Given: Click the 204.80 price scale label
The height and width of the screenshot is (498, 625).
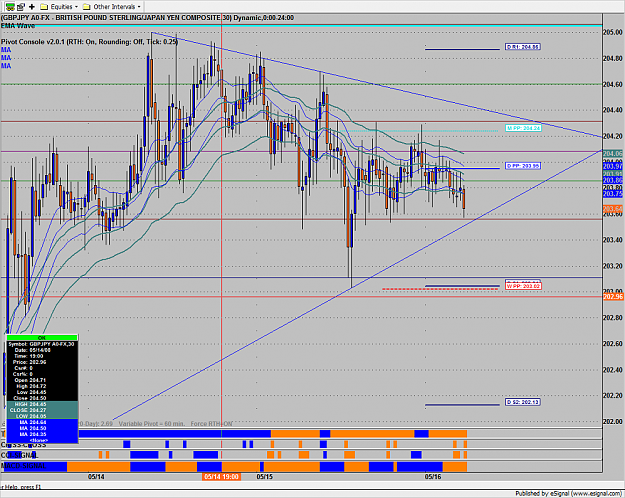Looking at the screenshot, I should point(613,59).
